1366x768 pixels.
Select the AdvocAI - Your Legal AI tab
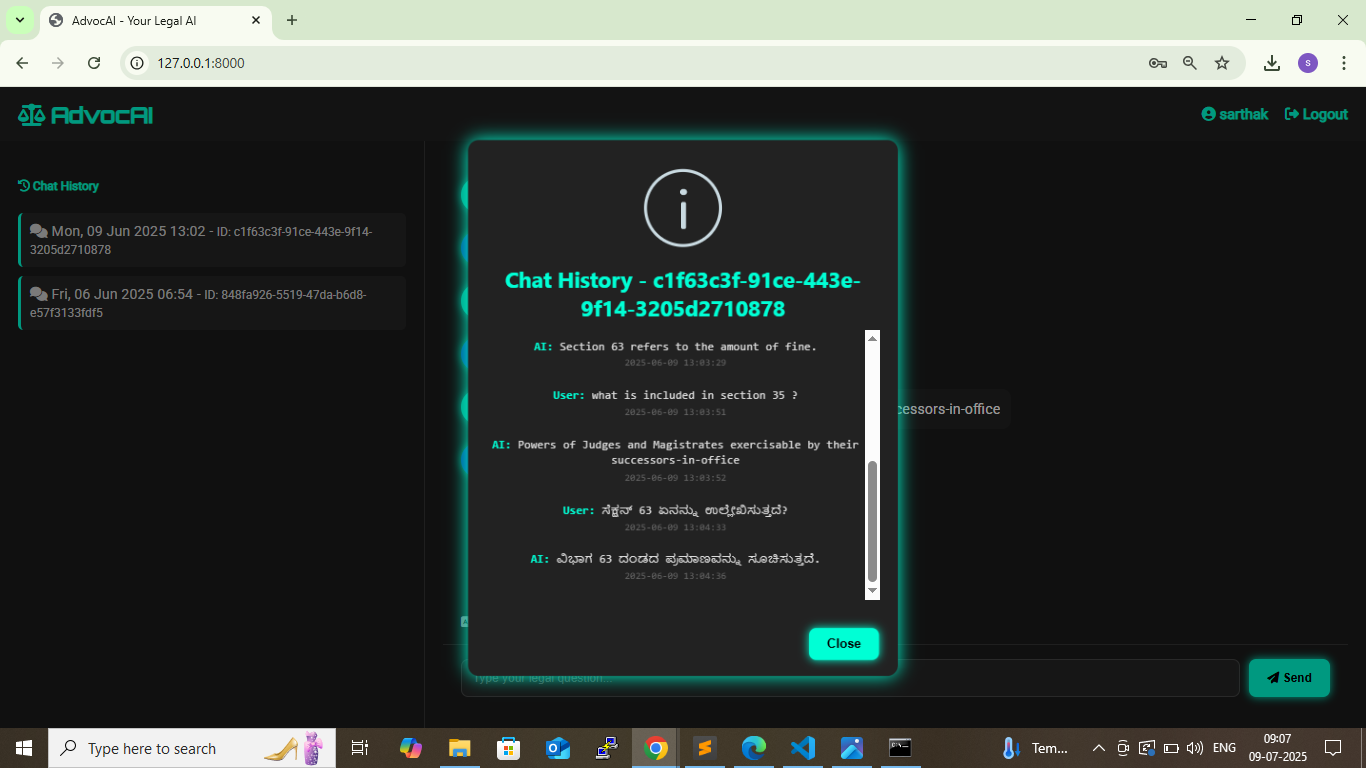point(156,20)
